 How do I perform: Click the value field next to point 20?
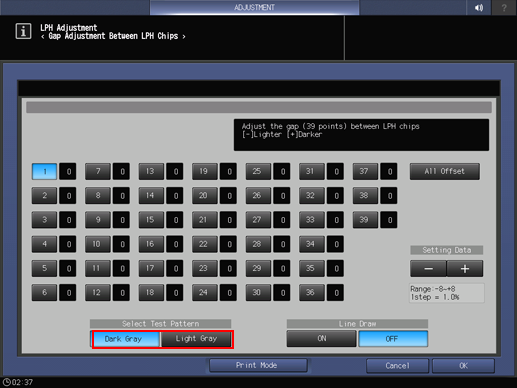tap(228, 196)
